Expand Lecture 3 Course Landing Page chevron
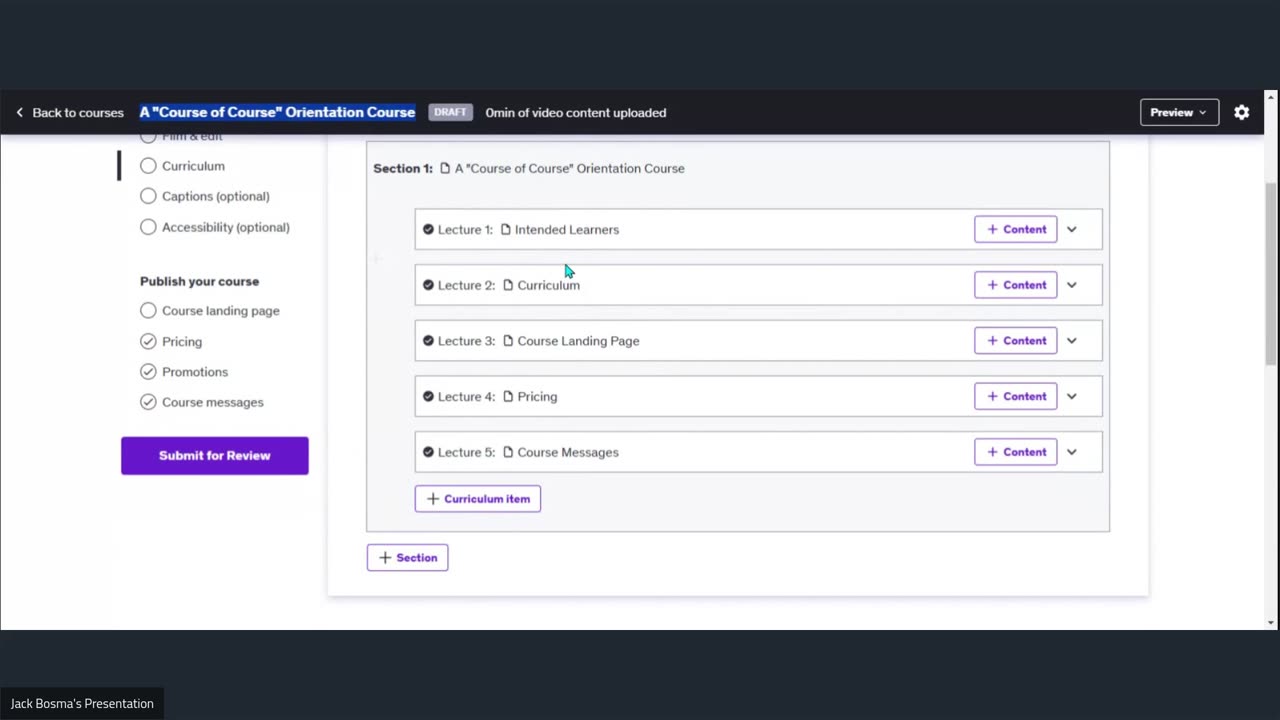The height and width of the screenshot is (720, 1280). (x=1071, y=341)
